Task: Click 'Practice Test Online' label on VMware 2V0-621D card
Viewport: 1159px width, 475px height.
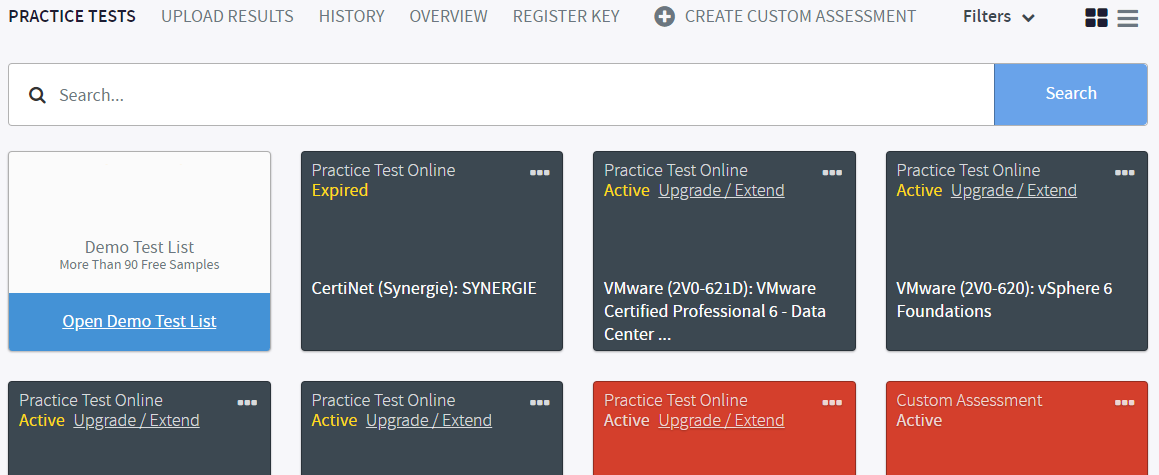Action: pos(676,170)
